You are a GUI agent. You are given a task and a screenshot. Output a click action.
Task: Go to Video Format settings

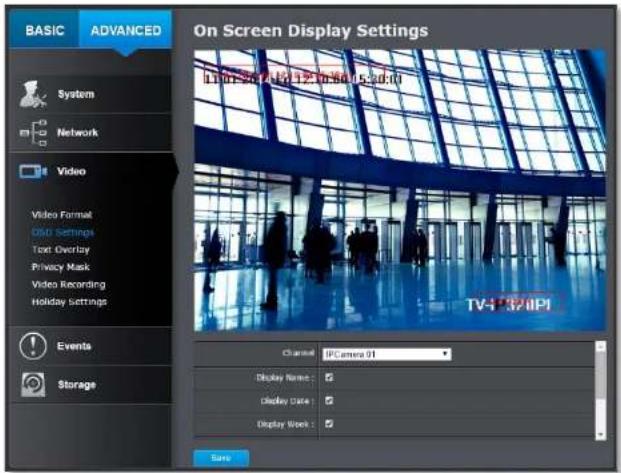pyautogui.click(x=62, y=215)
